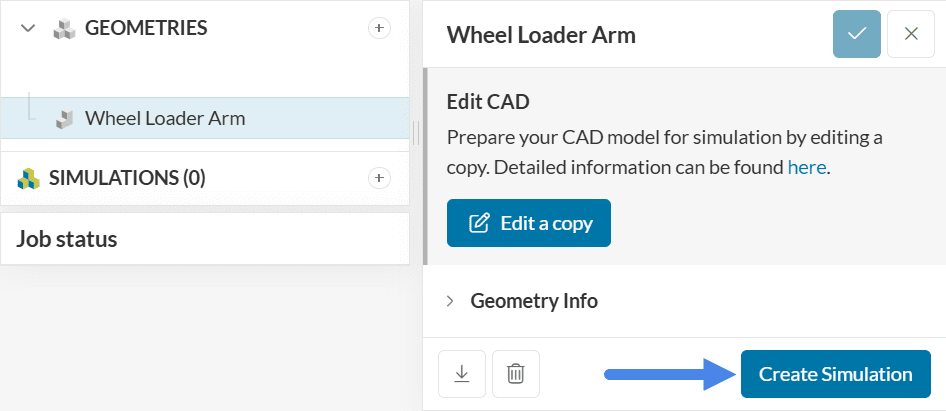The height and width of the screenshot is (411, 946).
Task: Click the panel resize divider handle
Action: [416, 131]
